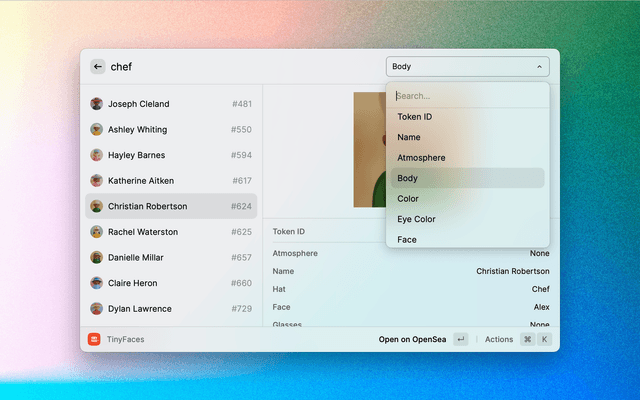Click Open on OpenSea action

(412, 339)
